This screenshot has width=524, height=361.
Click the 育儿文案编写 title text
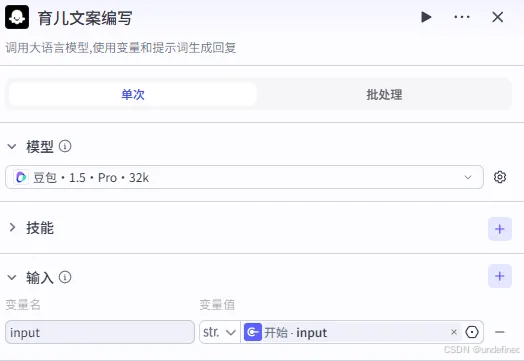(x=85, y=18)
